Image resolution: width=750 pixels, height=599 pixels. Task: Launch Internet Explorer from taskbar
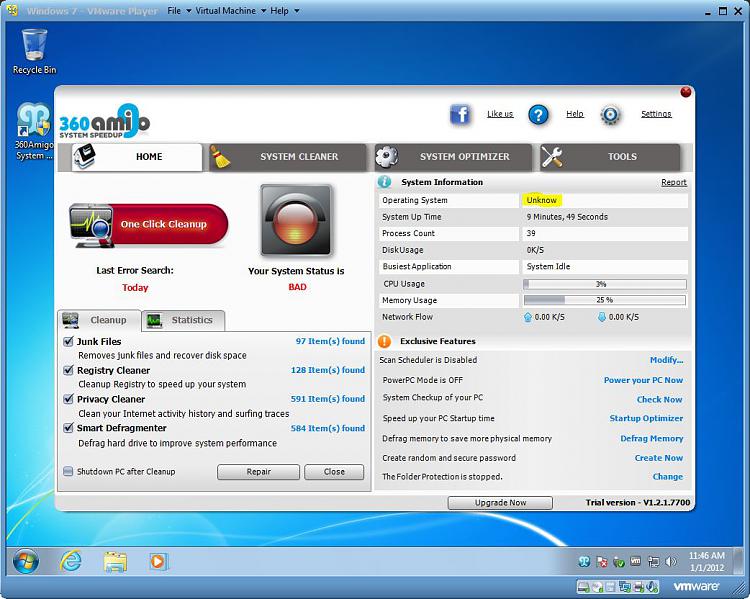click(x=71, y=561)
